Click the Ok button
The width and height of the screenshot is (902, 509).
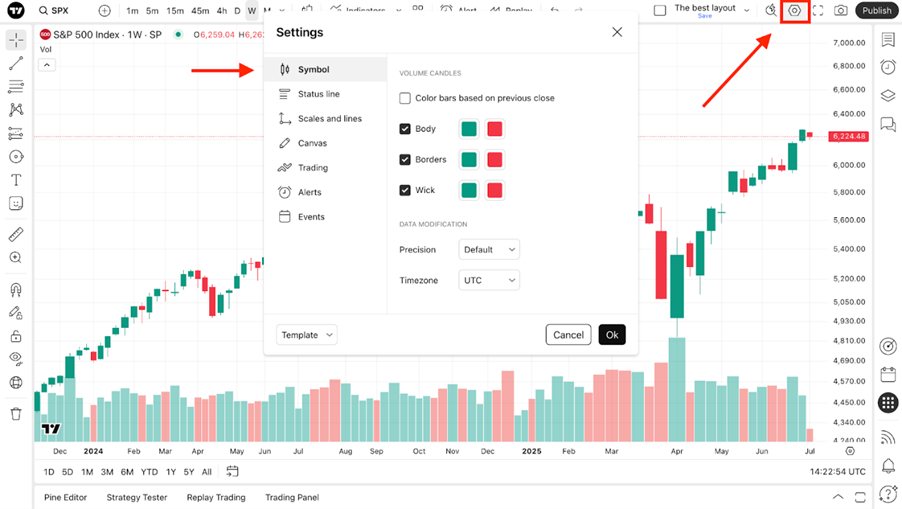(612, 335)
